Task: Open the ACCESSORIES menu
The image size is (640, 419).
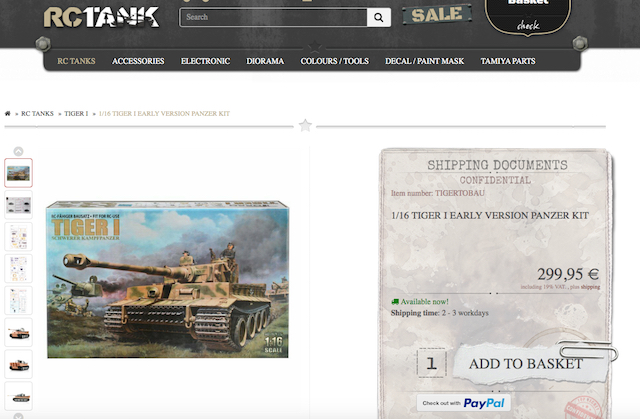Action: (138, 61)
